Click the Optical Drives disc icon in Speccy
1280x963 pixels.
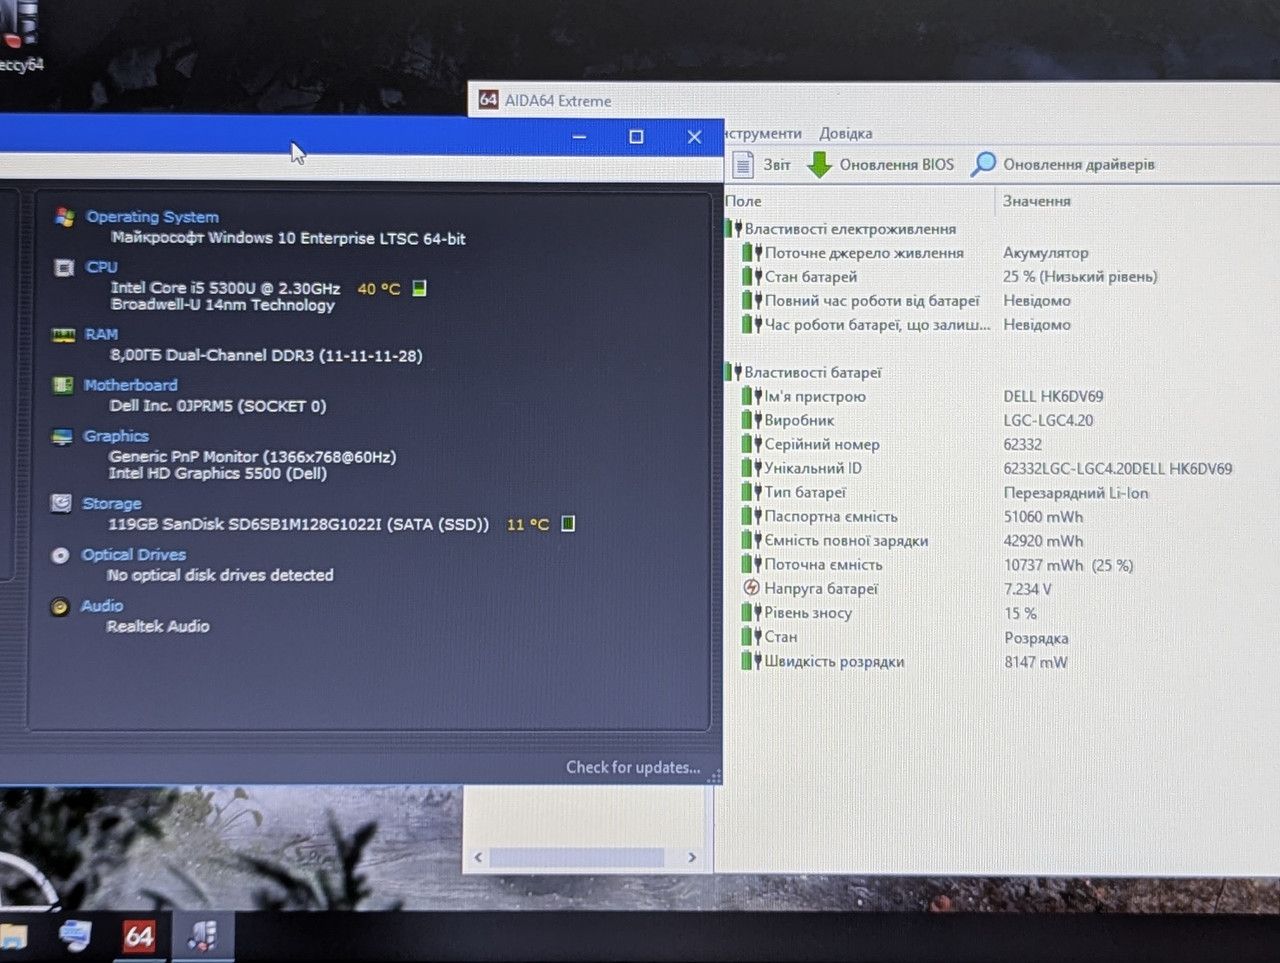(x=60, y=555)
